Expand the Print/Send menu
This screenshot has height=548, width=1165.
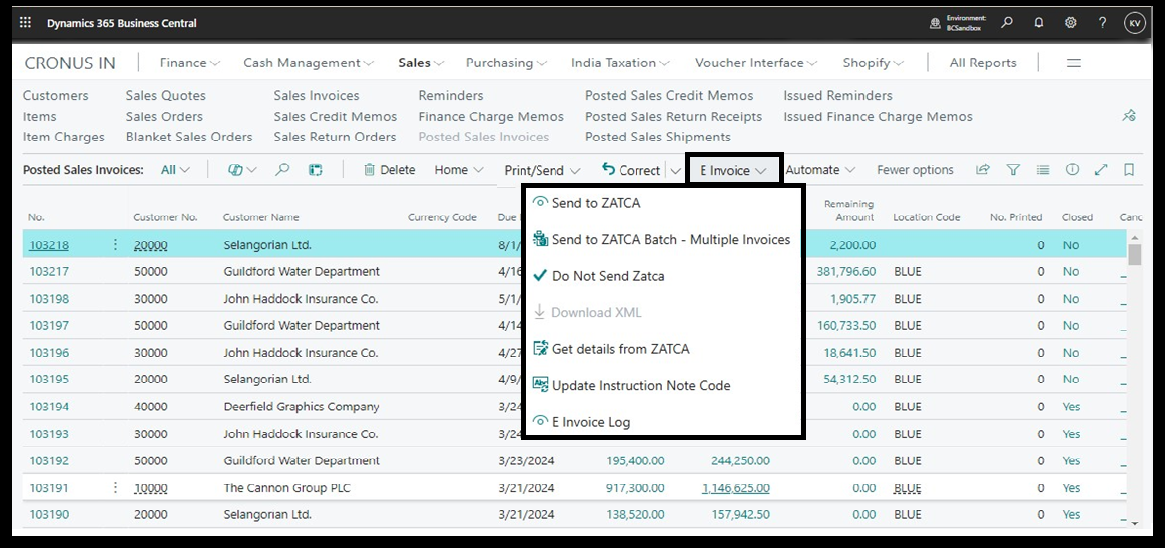coord(542,170)
